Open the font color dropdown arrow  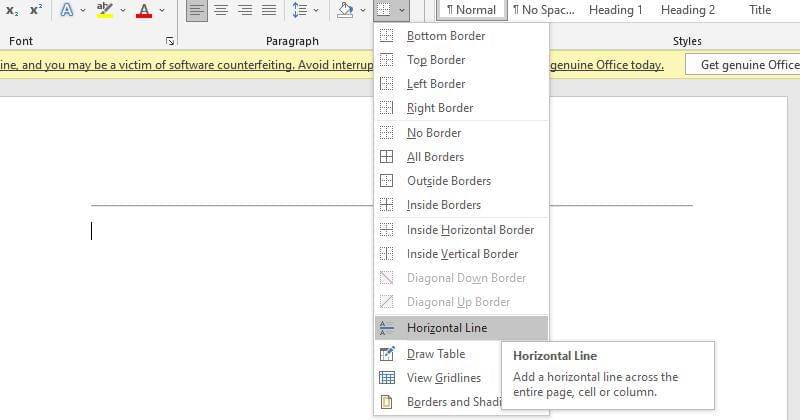162,10
